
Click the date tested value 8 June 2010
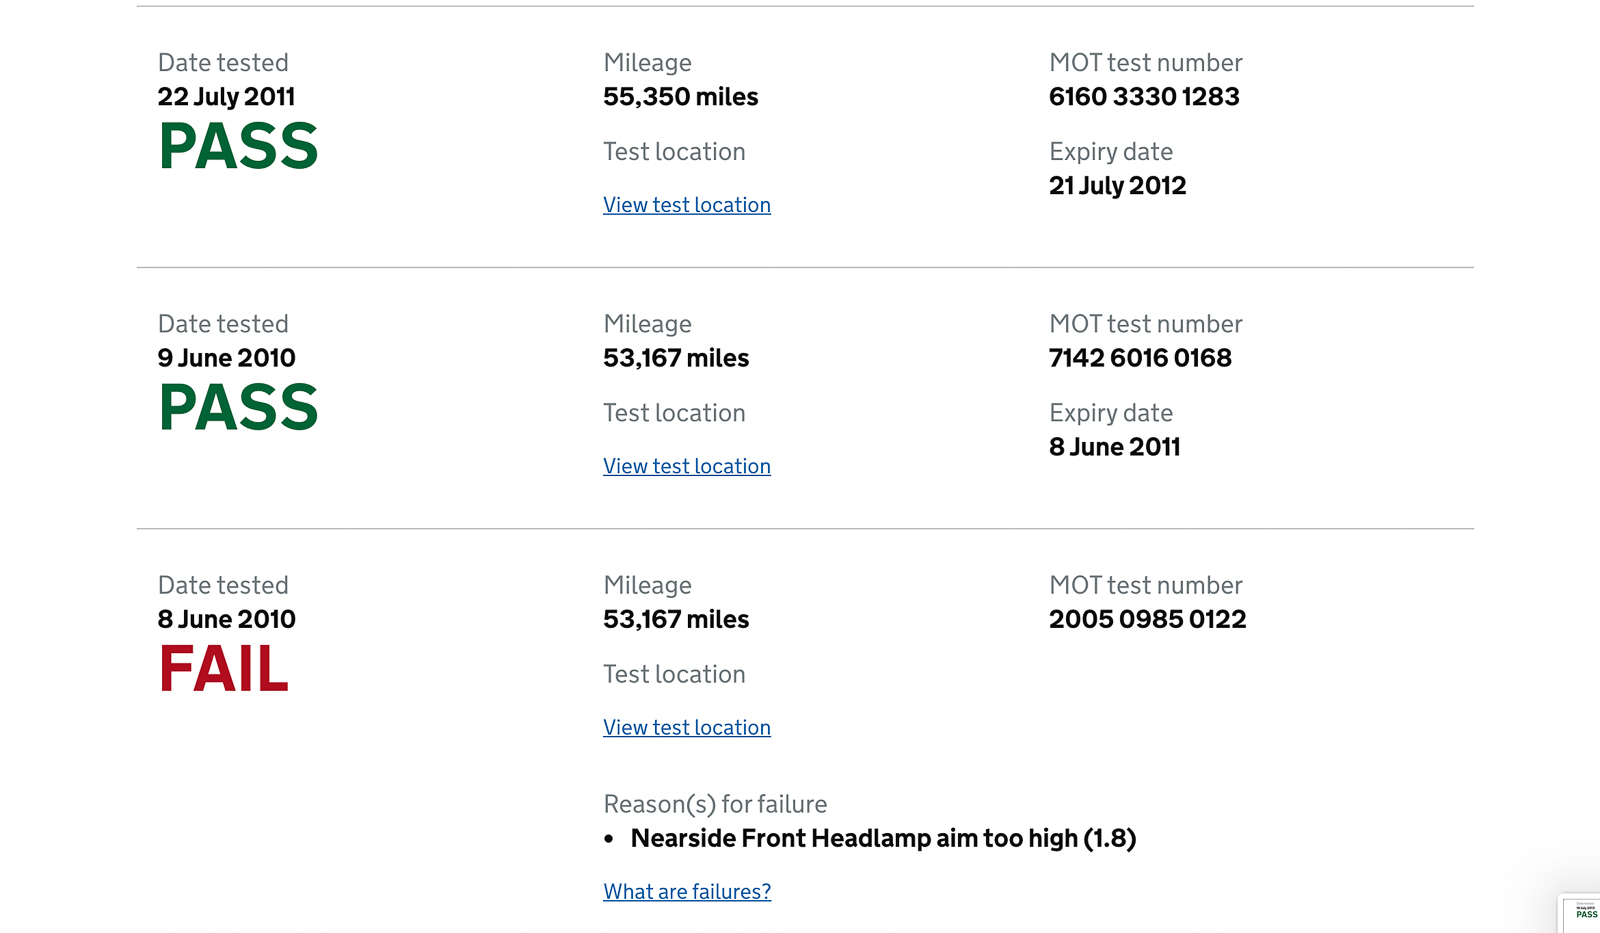226,619
